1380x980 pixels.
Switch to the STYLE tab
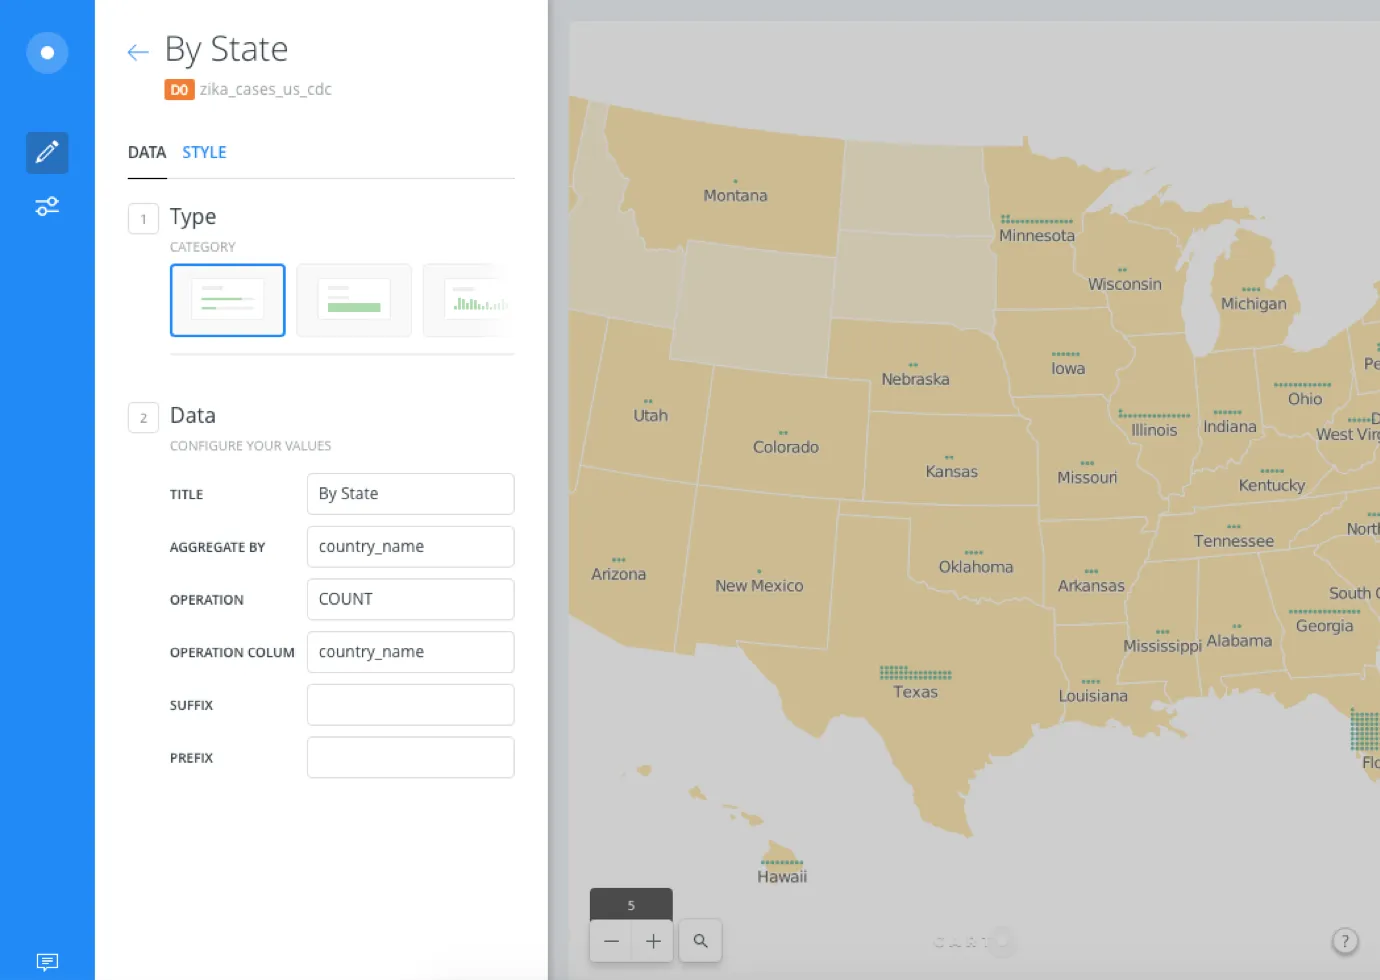tap(204, 152)
